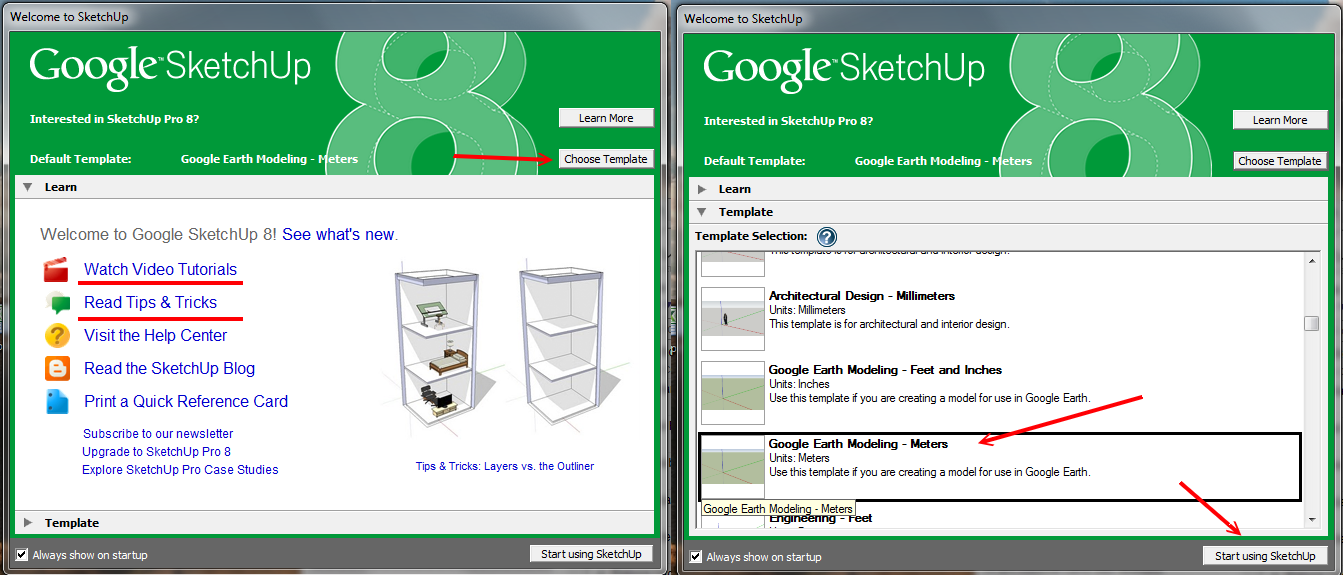Image resolution: width=1343 pixels, height=575 pixels.
Task: Open Read the SketchUp Blog link
Action: pos(169,368)
